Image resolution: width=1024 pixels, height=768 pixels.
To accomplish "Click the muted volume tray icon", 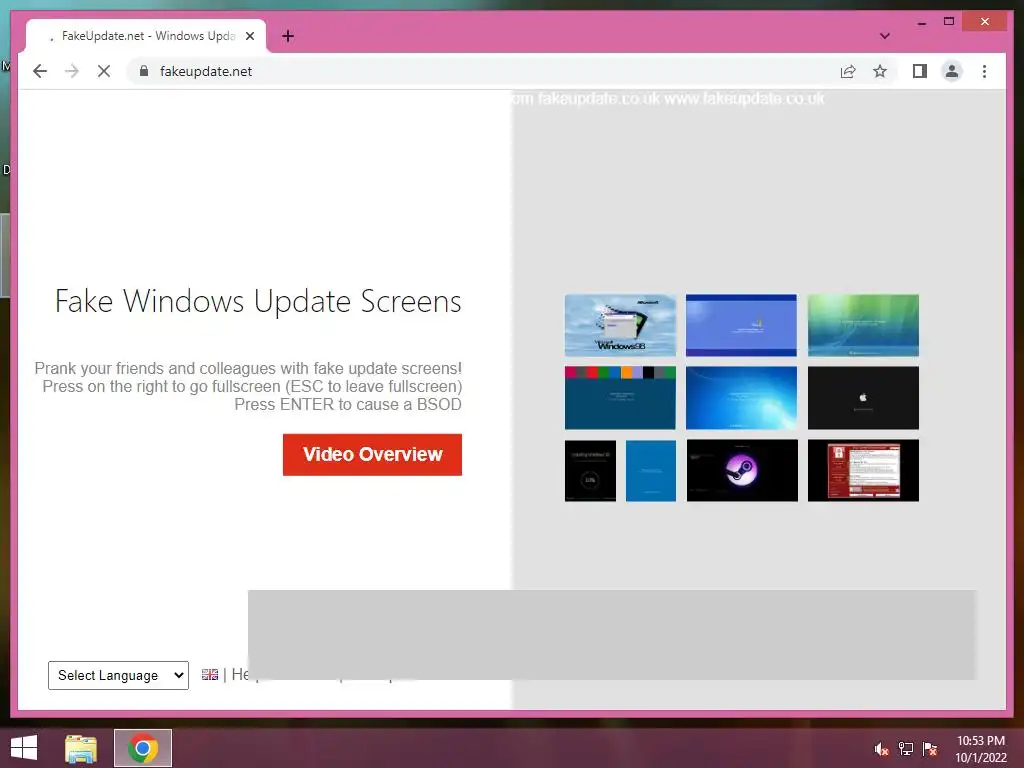I will tap(881, 749).
